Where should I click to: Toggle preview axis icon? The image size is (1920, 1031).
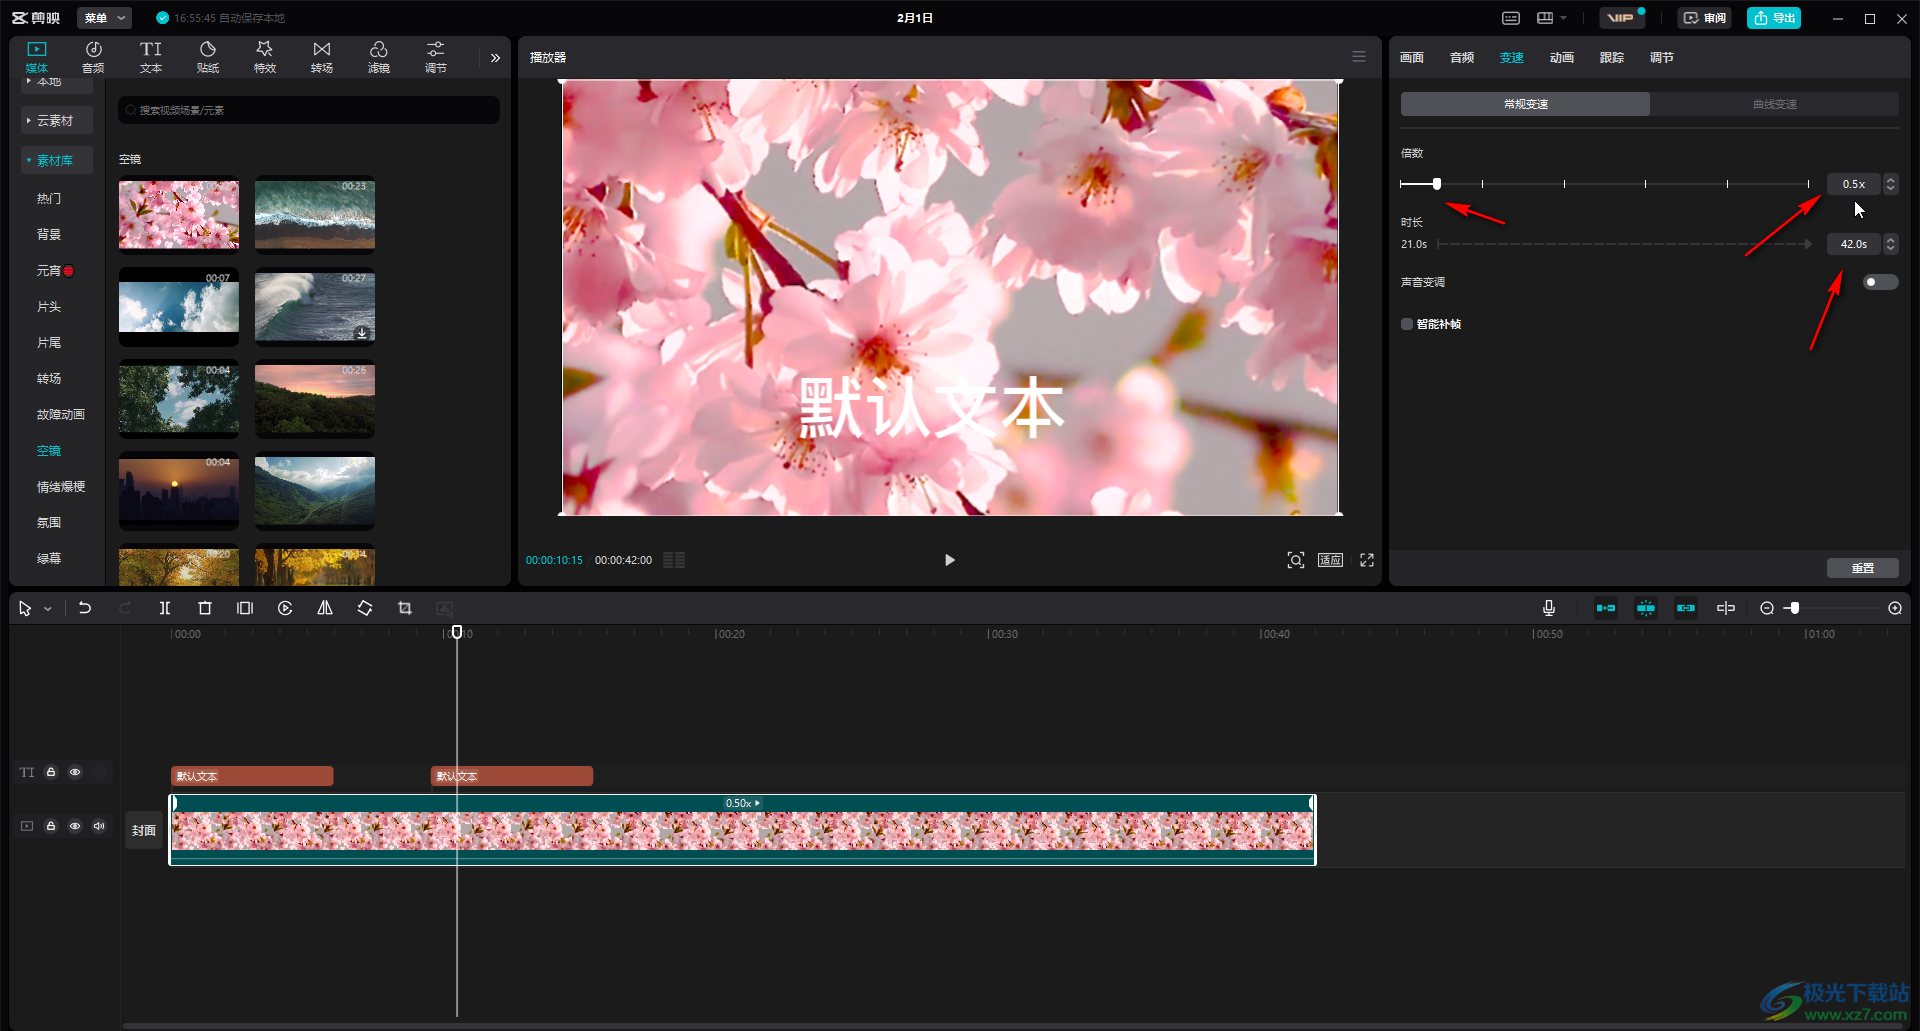pos(1726,608)
